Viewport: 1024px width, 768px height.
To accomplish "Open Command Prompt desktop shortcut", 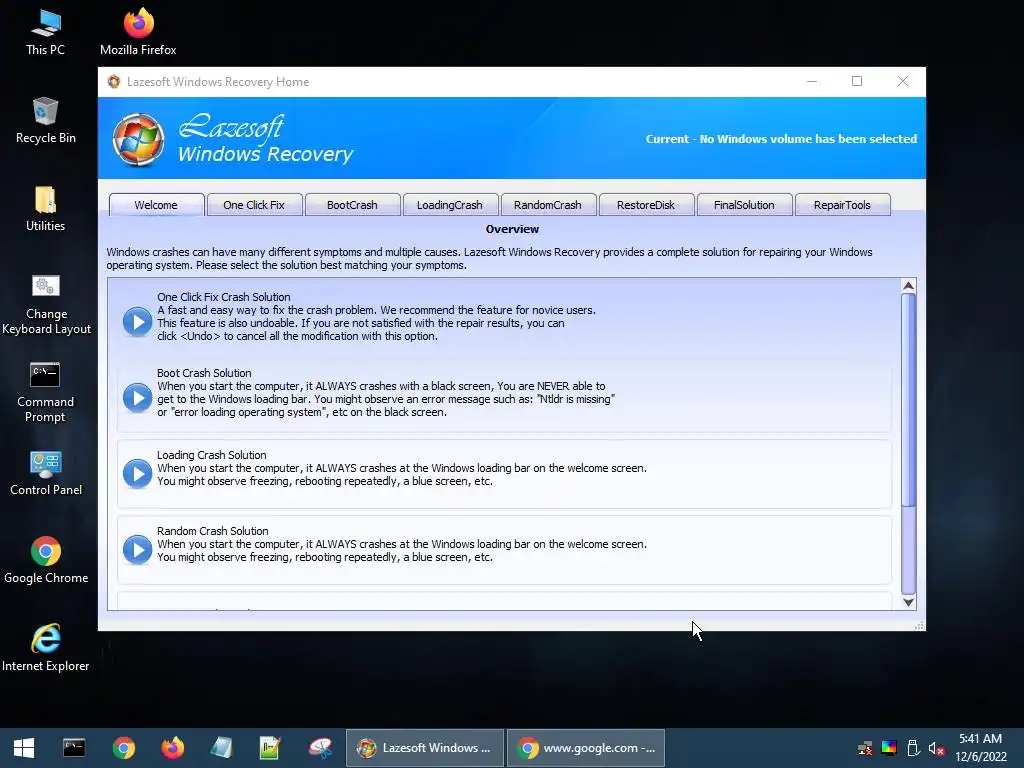I will pyautogui.click(x=45, y=392).
